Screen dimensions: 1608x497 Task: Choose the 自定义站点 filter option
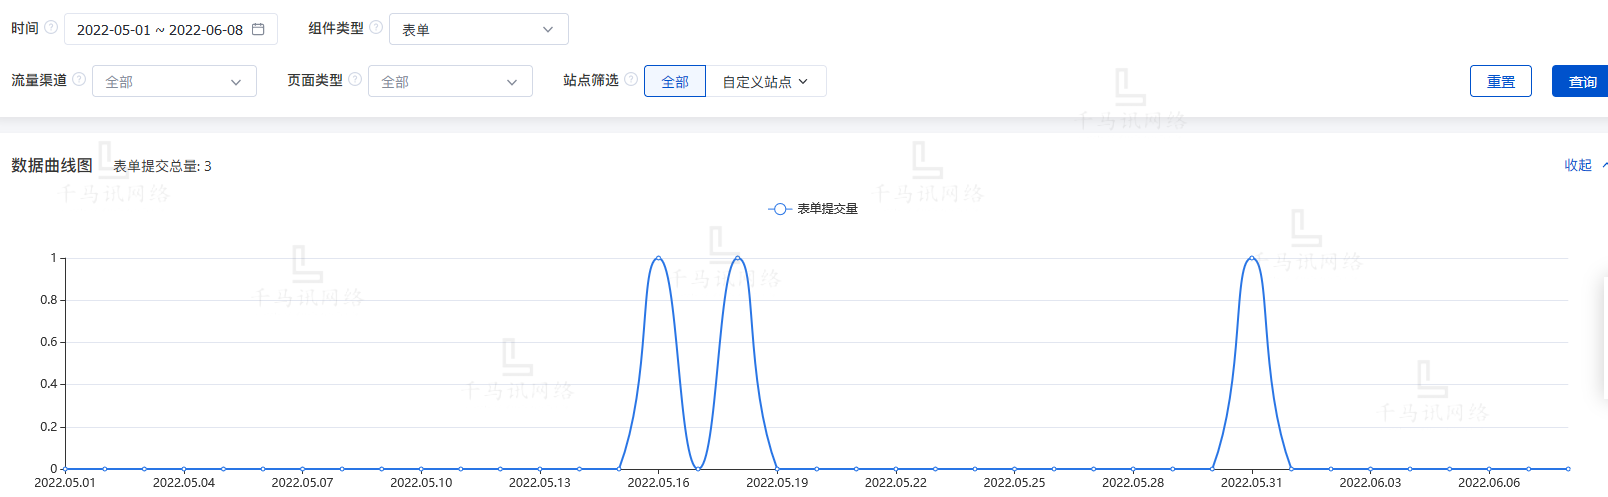(x=765, y=81)
